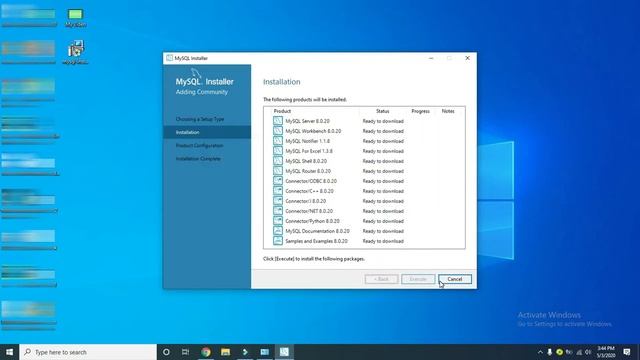Select the Installation Complete step
Image resolution: width=640 pixels, height=360 pixels.
pyautogui.click(x=198, y=158)
